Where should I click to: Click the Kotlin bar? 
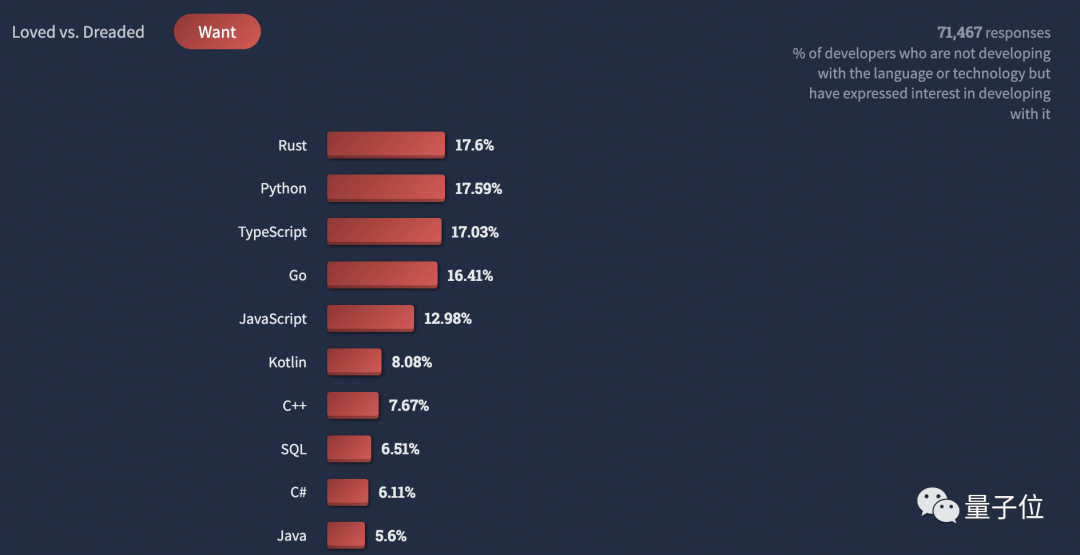click(x=354, y=362)
